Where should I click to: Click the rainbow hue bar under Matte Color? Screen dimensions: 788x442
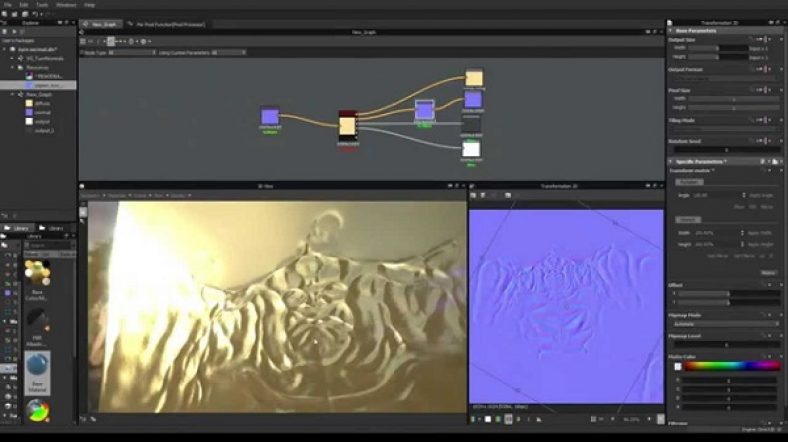point(732,366)
